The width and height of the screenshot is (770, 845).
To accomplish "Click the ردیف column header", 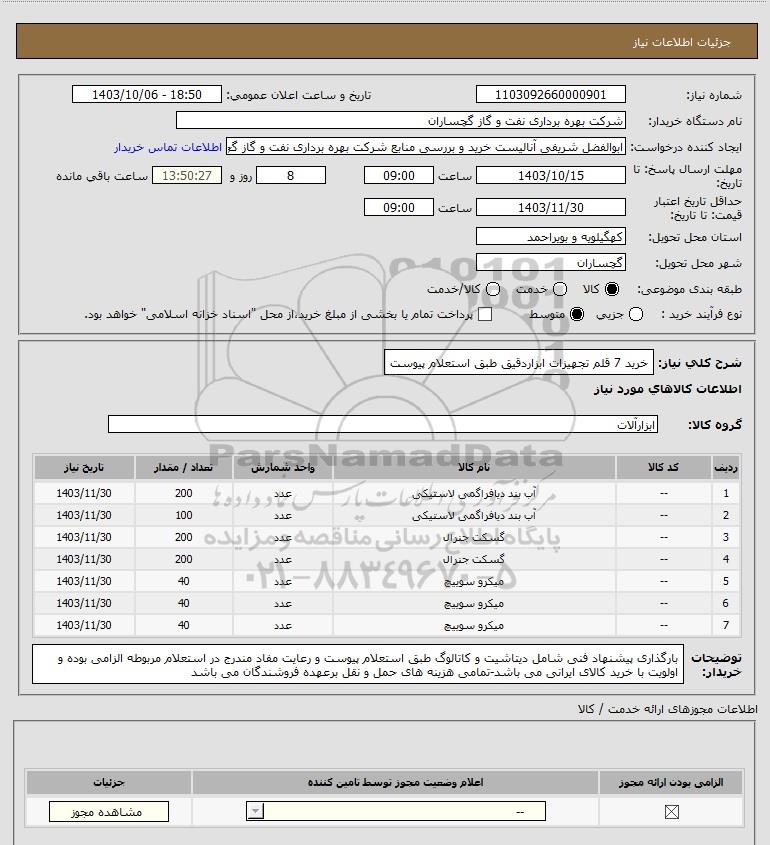I will click(725, 467).
